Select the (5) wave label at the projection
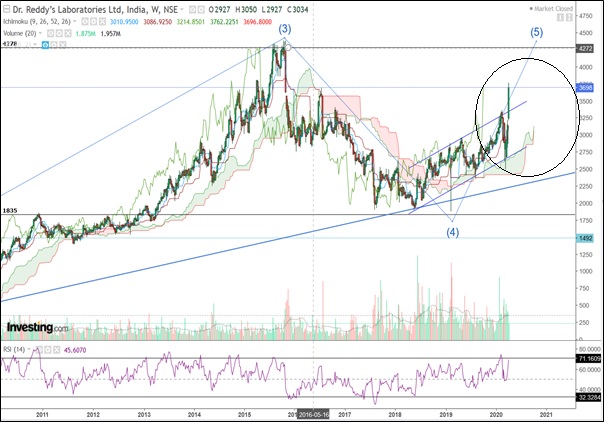 pyautogui.click(x=537, y=32)
